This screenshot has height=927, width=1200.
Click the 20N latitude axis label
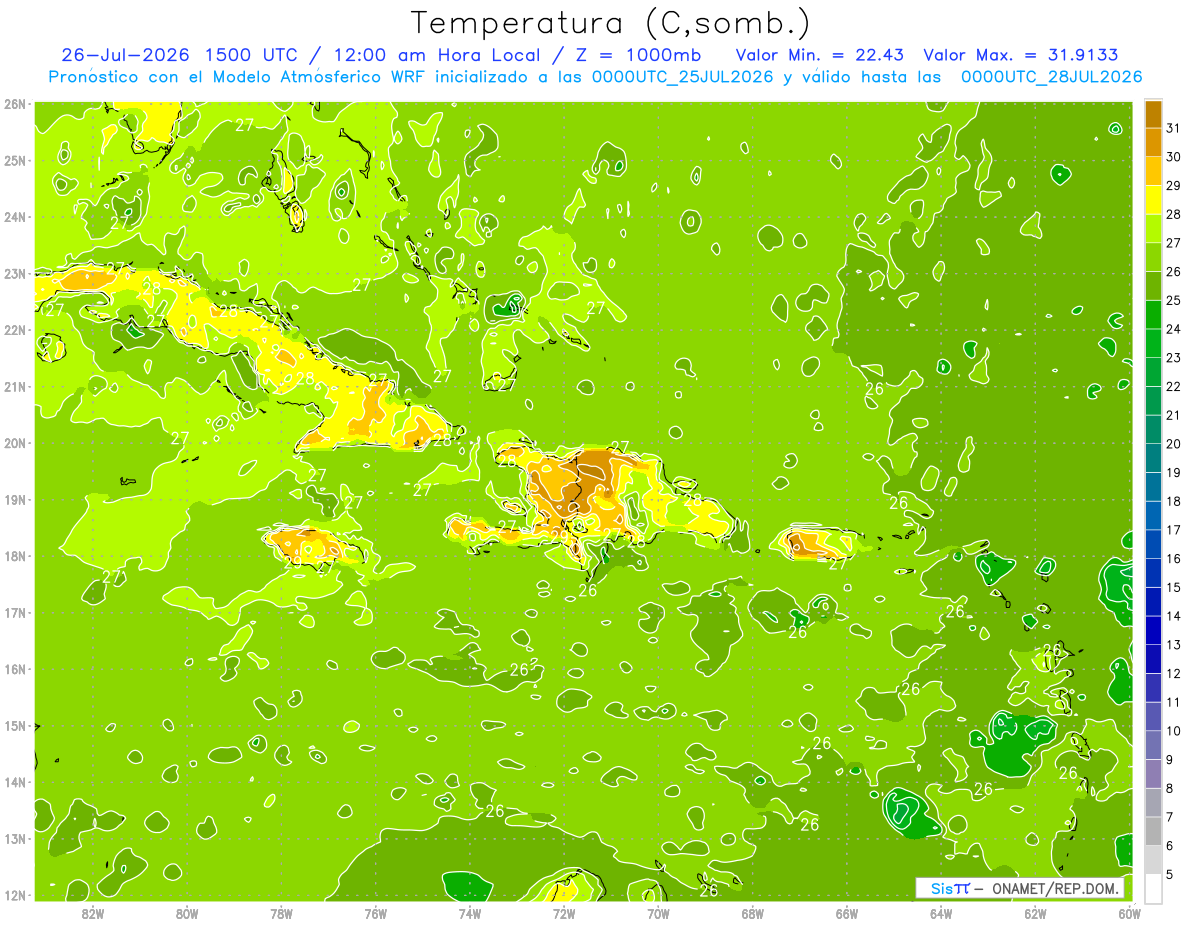coord(14,443)
